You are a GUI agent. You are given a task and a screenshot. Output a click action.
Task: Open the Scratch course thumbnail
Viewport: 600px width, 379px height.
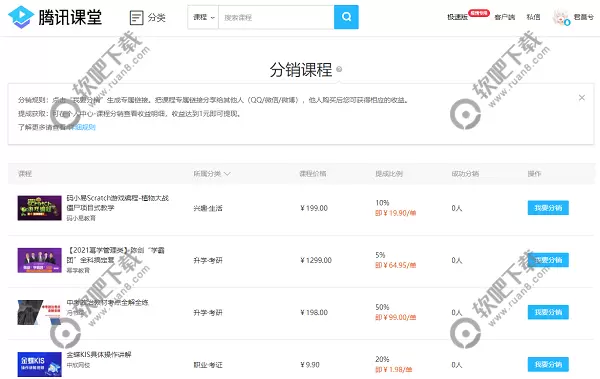tap(39, 208)
